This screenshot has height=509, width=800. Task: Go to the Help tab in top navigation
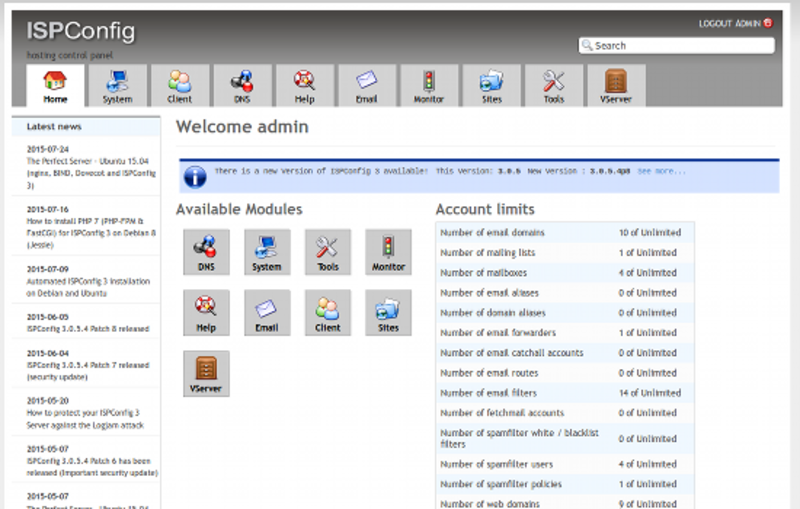click(305, 86)
